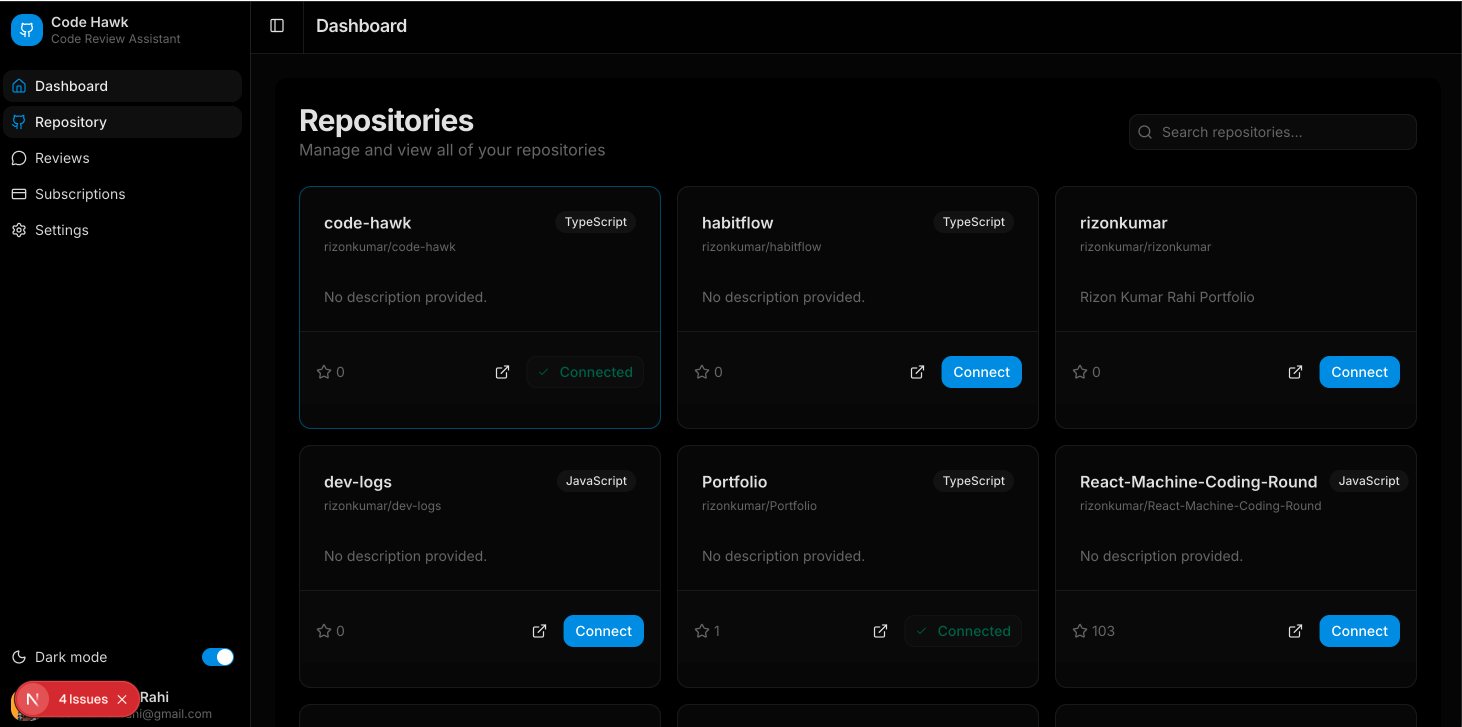Switch off the Dark mode toggle
Screen dimensions: 1462x727
(x=217, y=657)
